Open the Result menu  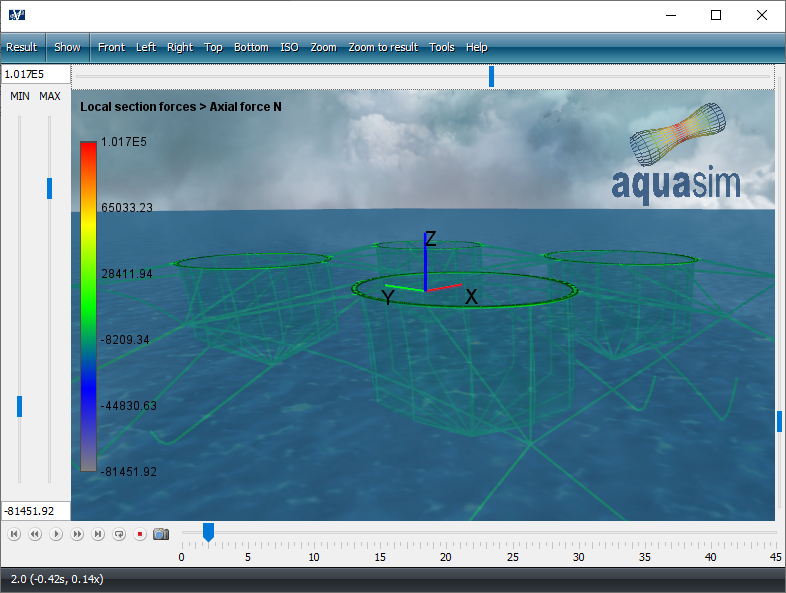click(x=22, y=47)
